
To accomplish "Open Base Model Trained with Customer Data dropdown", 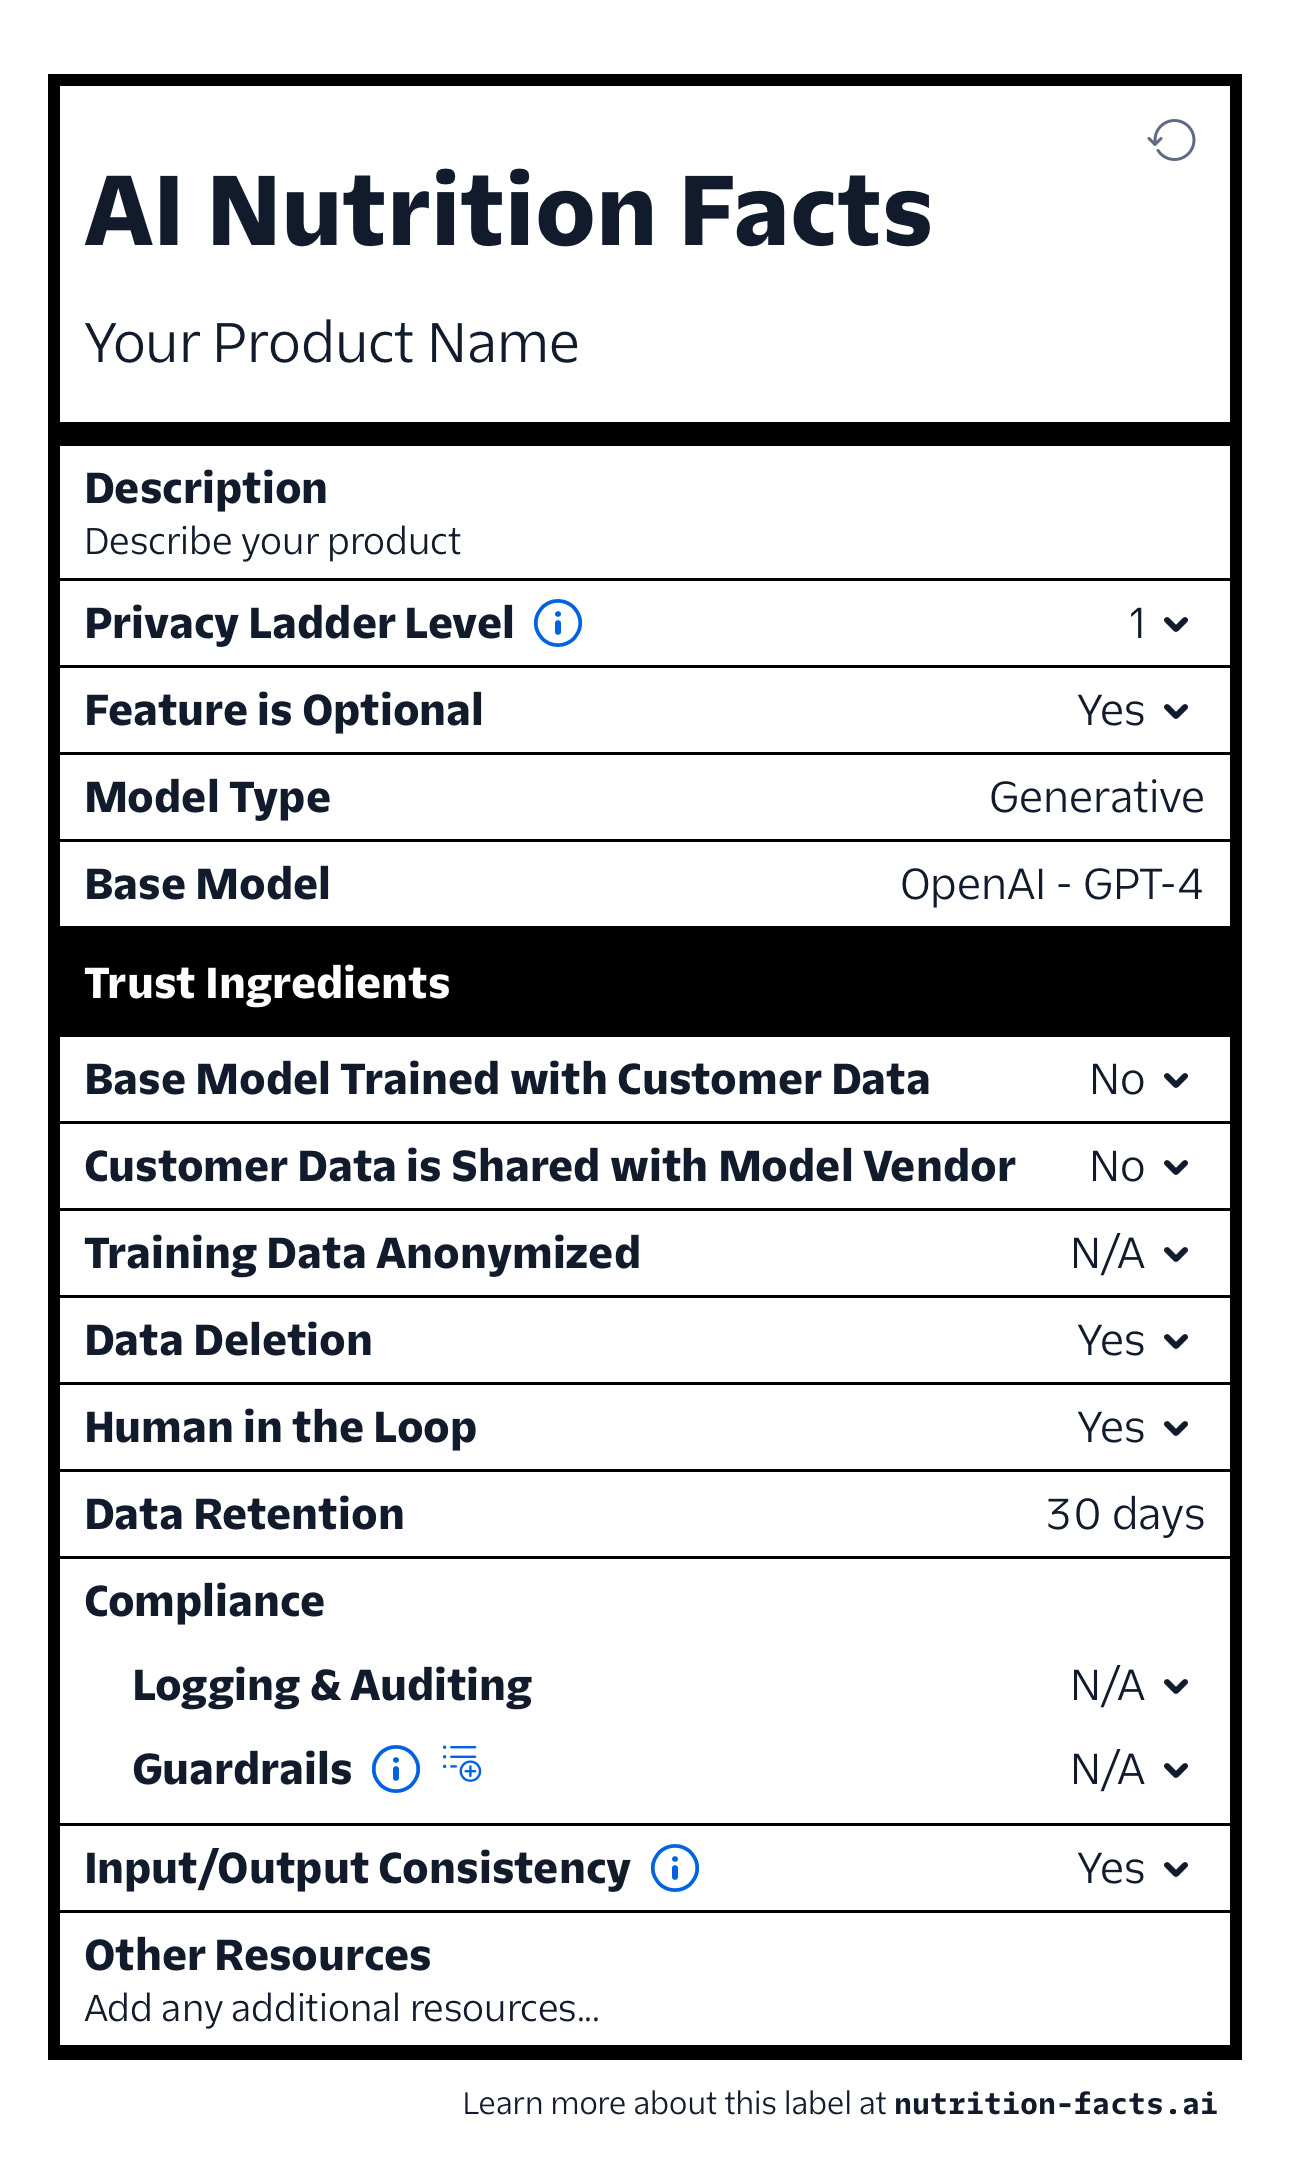I will click(x=1140, y=1079).
